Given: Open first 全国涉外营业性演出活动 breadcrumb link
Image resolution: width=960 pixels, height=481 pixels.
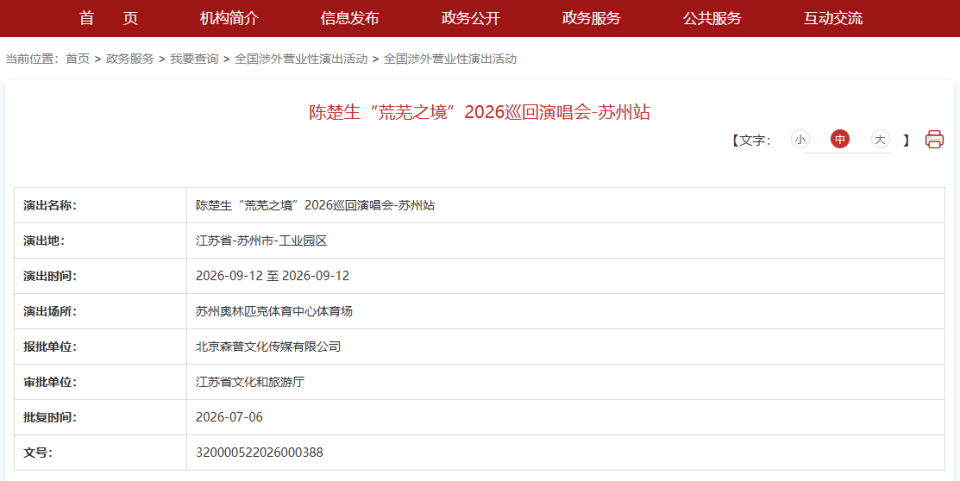Looking at the screenshot, I should click(x=301, y=59).
